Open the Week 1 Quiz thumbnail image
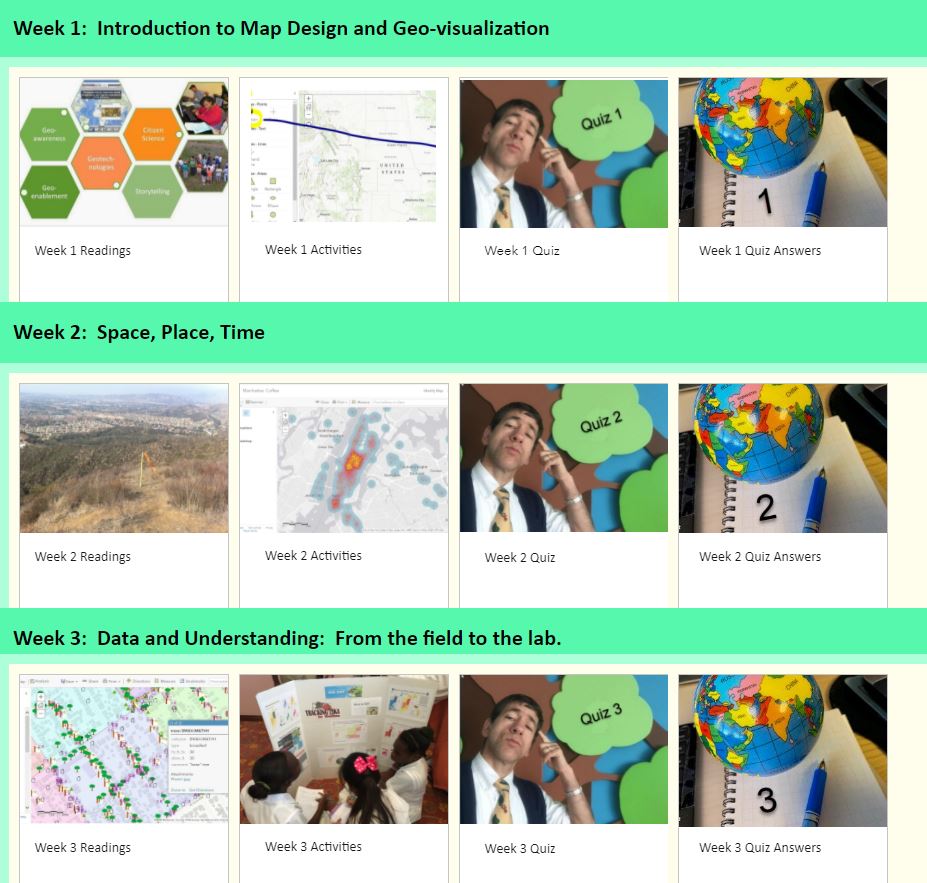This screenshot has width=927, height=883. tap(563, 152)
